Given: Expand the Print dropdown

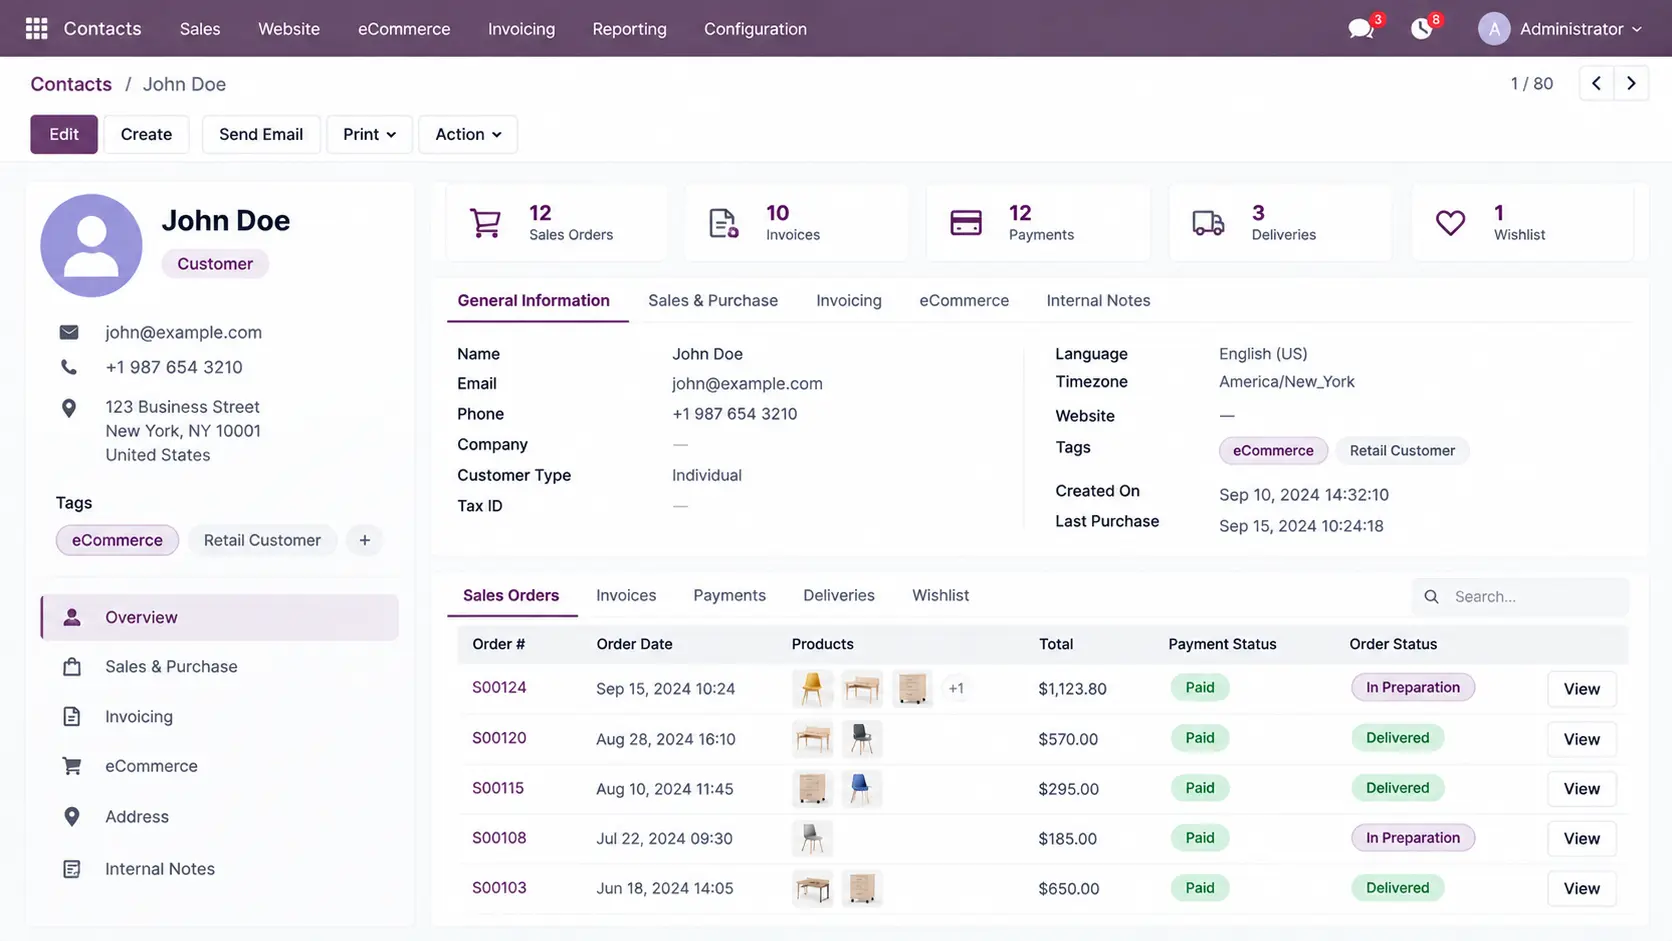Looking at the screenshot, I should coord(369,134).
